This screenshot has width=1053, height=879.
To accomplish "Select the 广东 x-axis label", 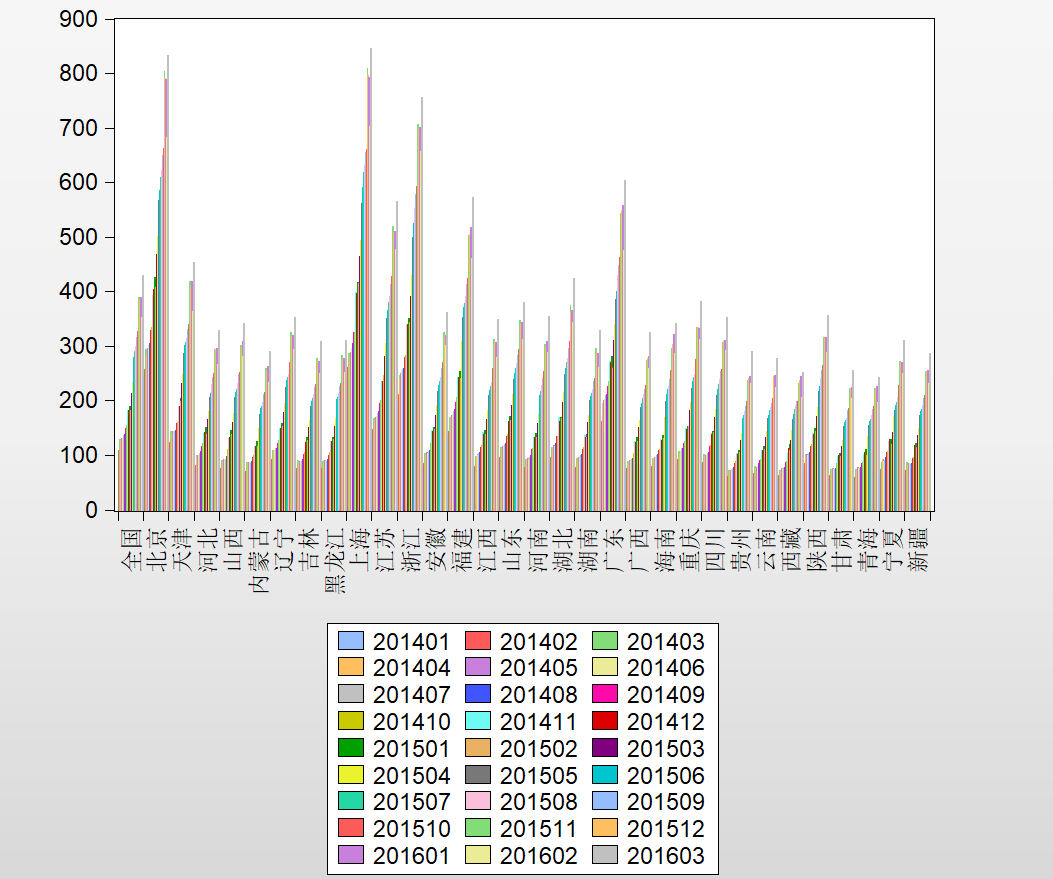I will tap(614, 549).
